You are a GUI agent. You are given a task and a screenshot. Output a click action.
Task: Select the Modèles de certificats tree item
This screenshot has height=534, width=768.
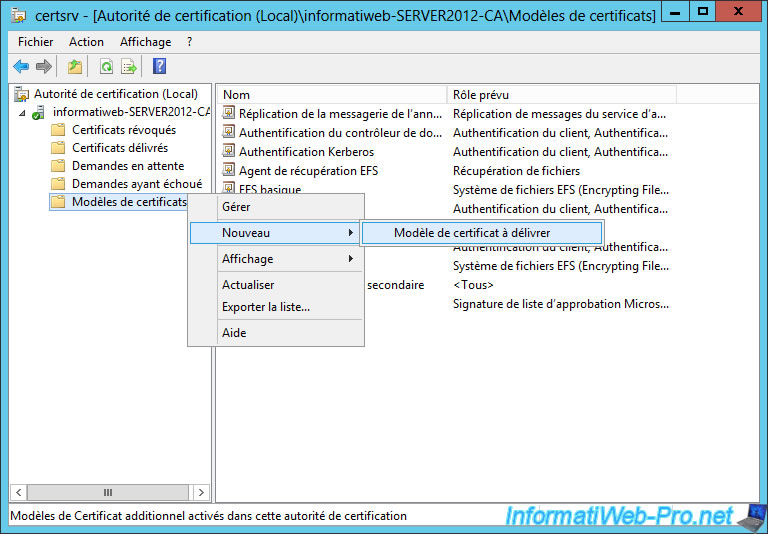point(129,202)
